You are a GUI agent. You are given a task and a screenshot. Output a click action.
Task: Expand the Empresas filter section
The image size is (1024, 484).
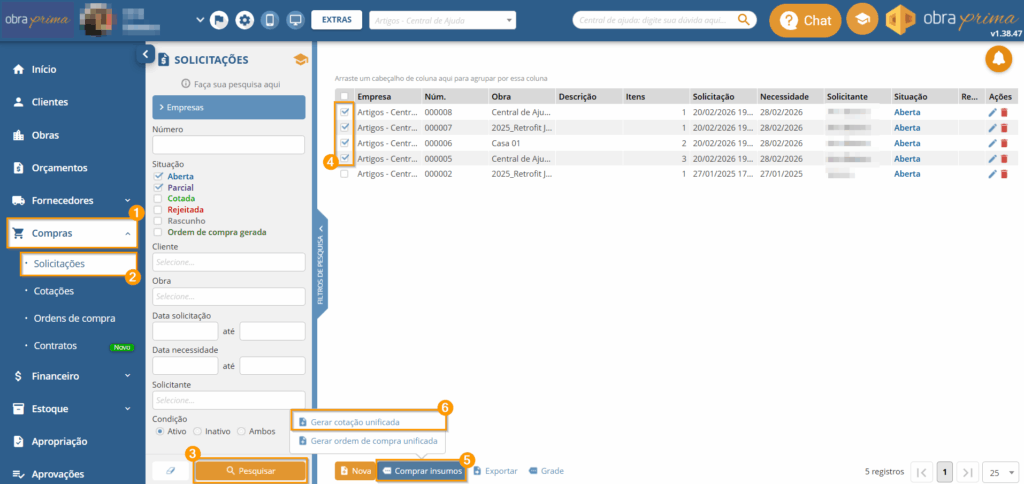(228, 107)
